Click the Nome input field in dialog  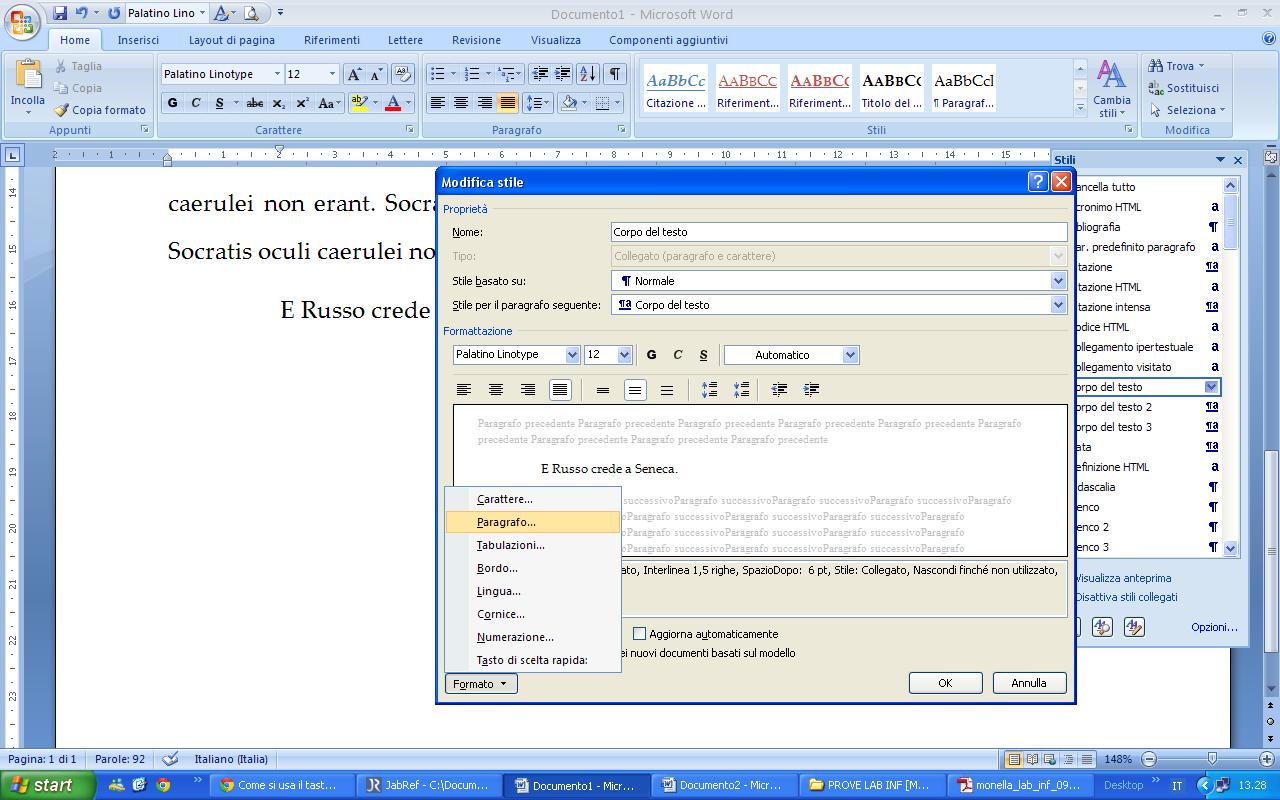pyautogui.click(x=839, y=232)
